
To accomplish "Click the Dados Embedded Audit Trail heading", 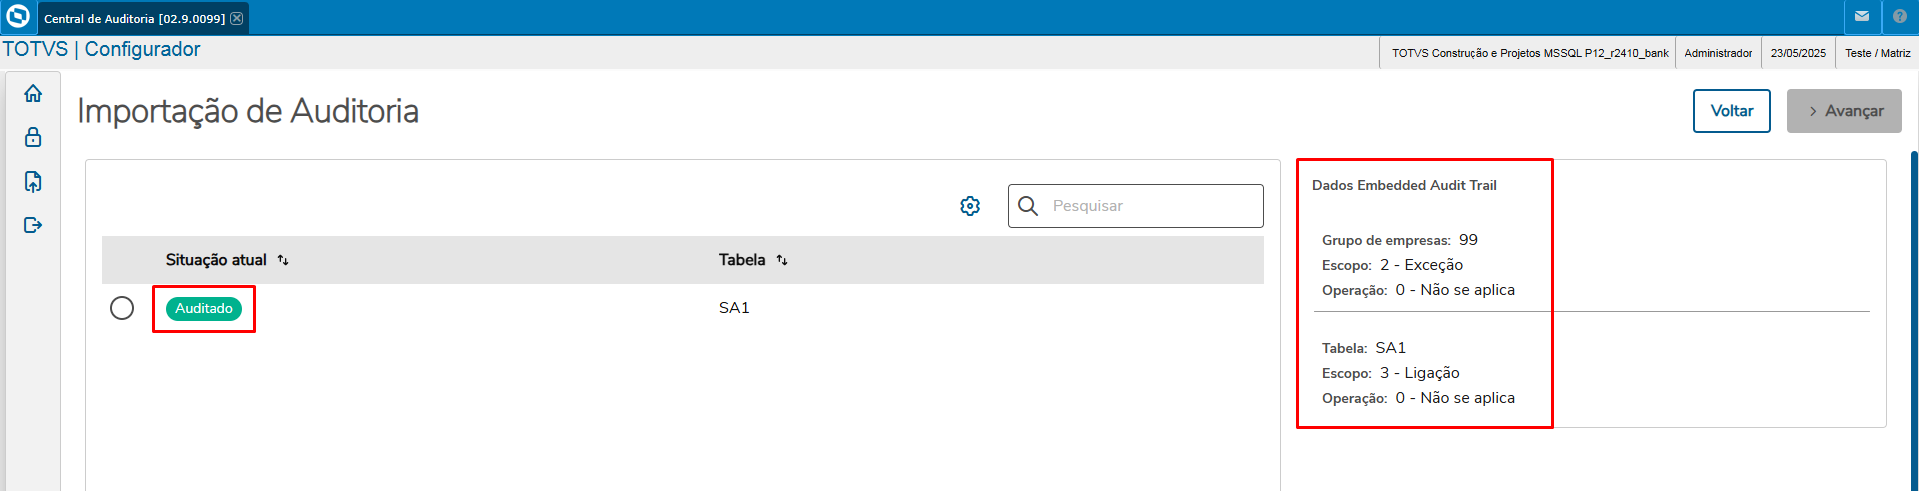I will (x=1404, y=185).
